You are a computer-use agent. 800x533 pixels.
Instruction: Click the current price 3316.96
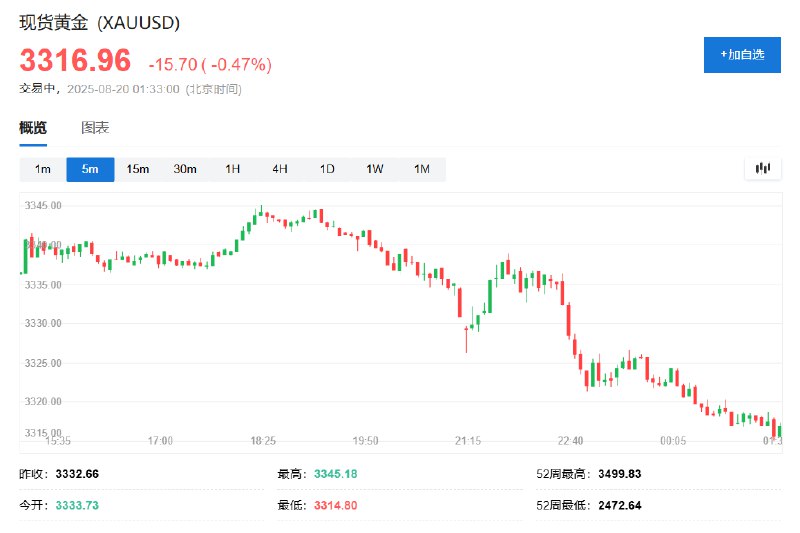pos(75,62)
